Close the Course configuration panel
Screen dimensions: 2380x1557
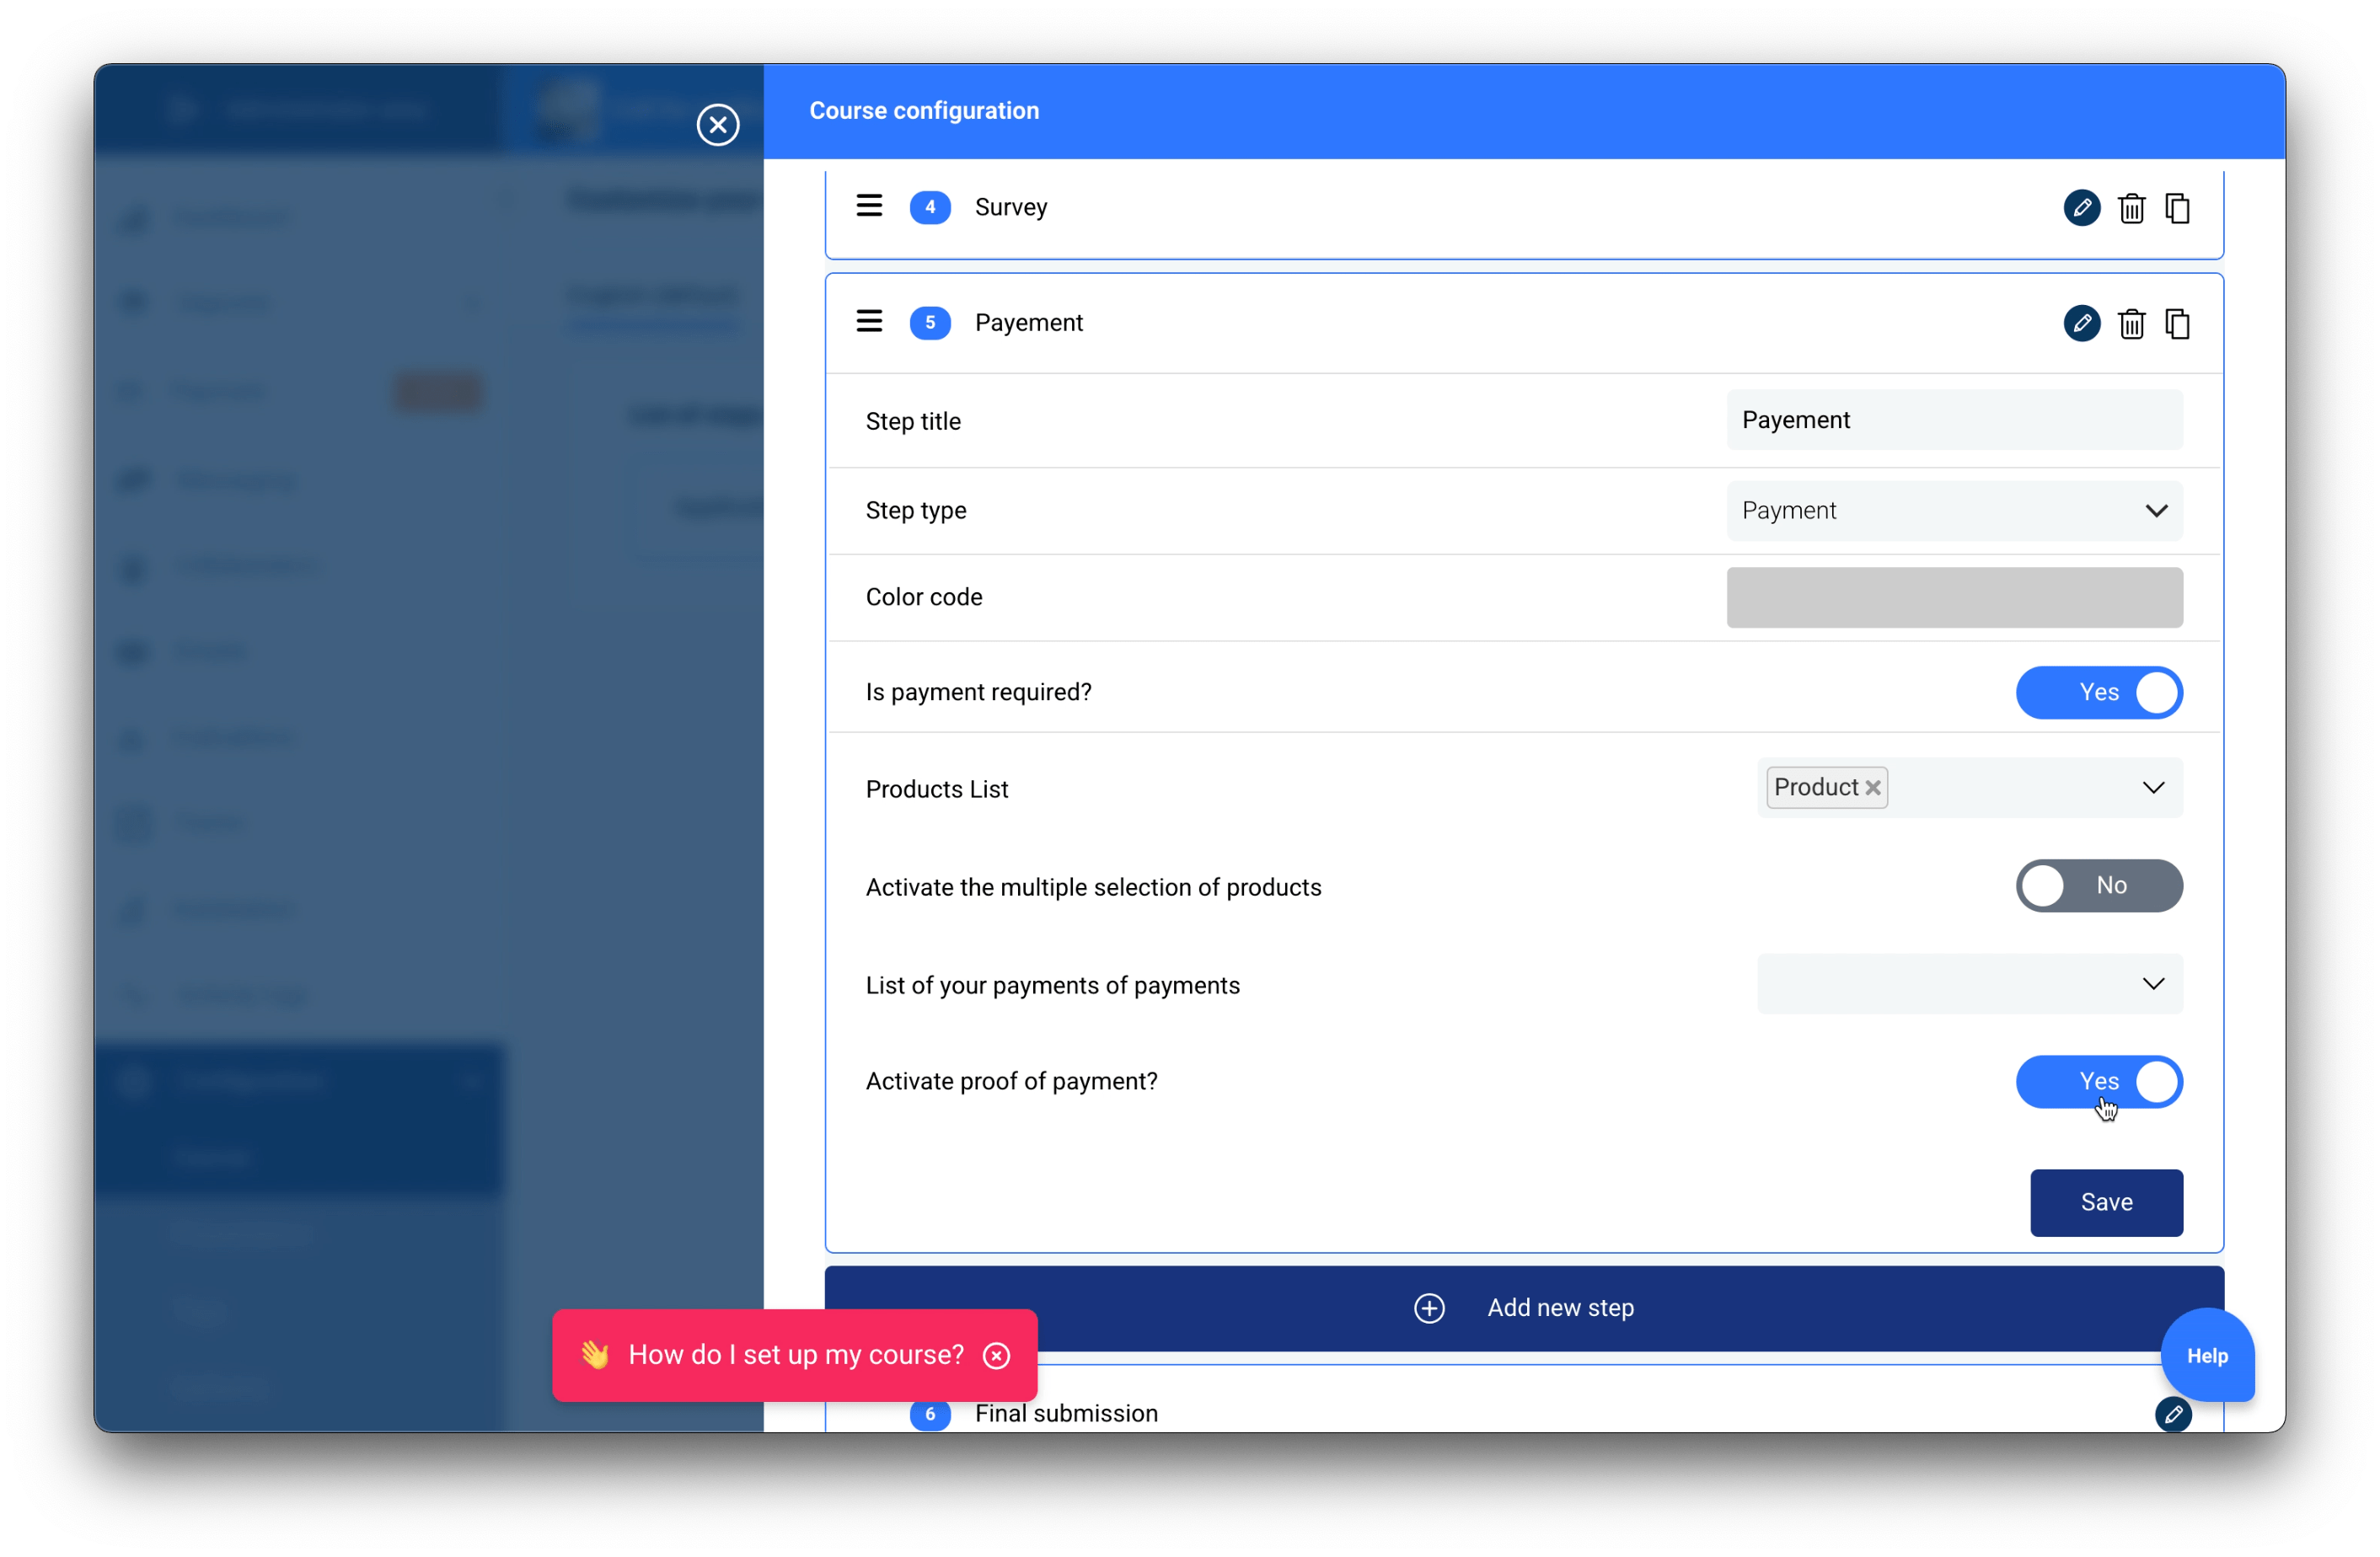pyautogui.click(x=717, y=124)
